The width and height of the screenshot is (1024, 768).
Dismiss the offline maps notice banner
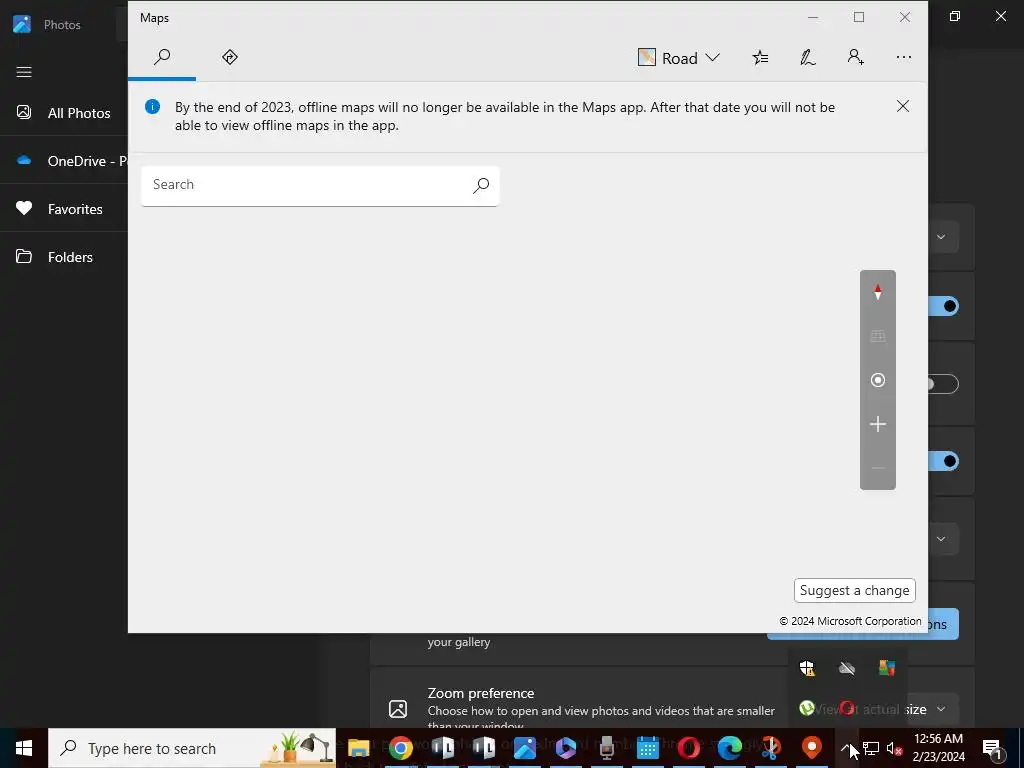(903, 106)
